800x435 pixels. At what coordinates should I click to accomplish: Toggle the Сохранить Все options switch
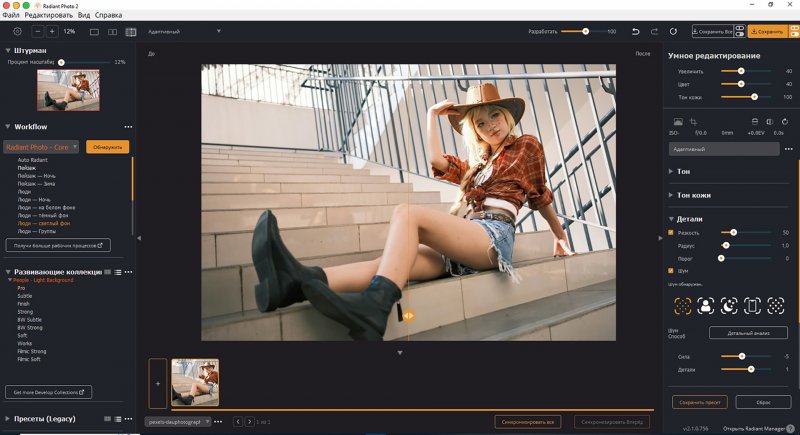point(740,32)
